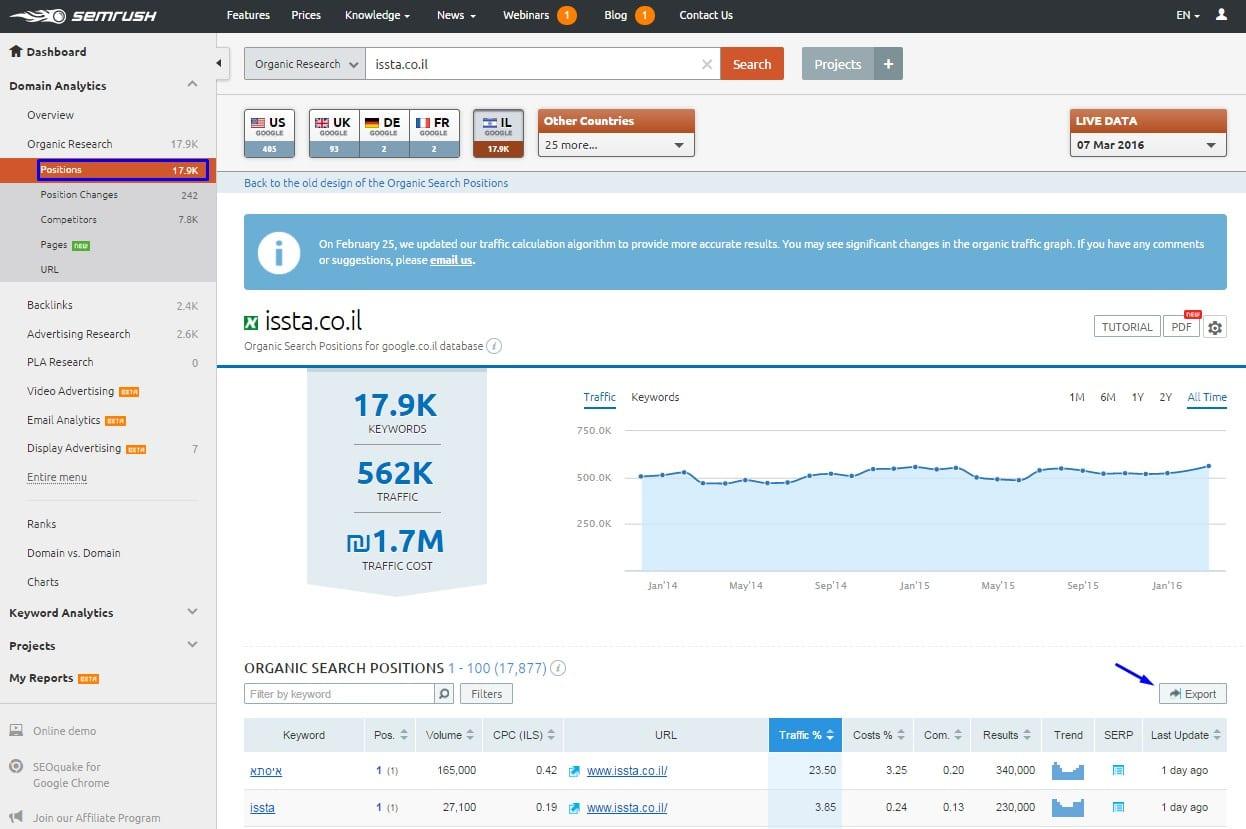The width and height of the screenshot is (1246, 829).
Task: Clear the search field with the X
Action: [x=707, y=64]
